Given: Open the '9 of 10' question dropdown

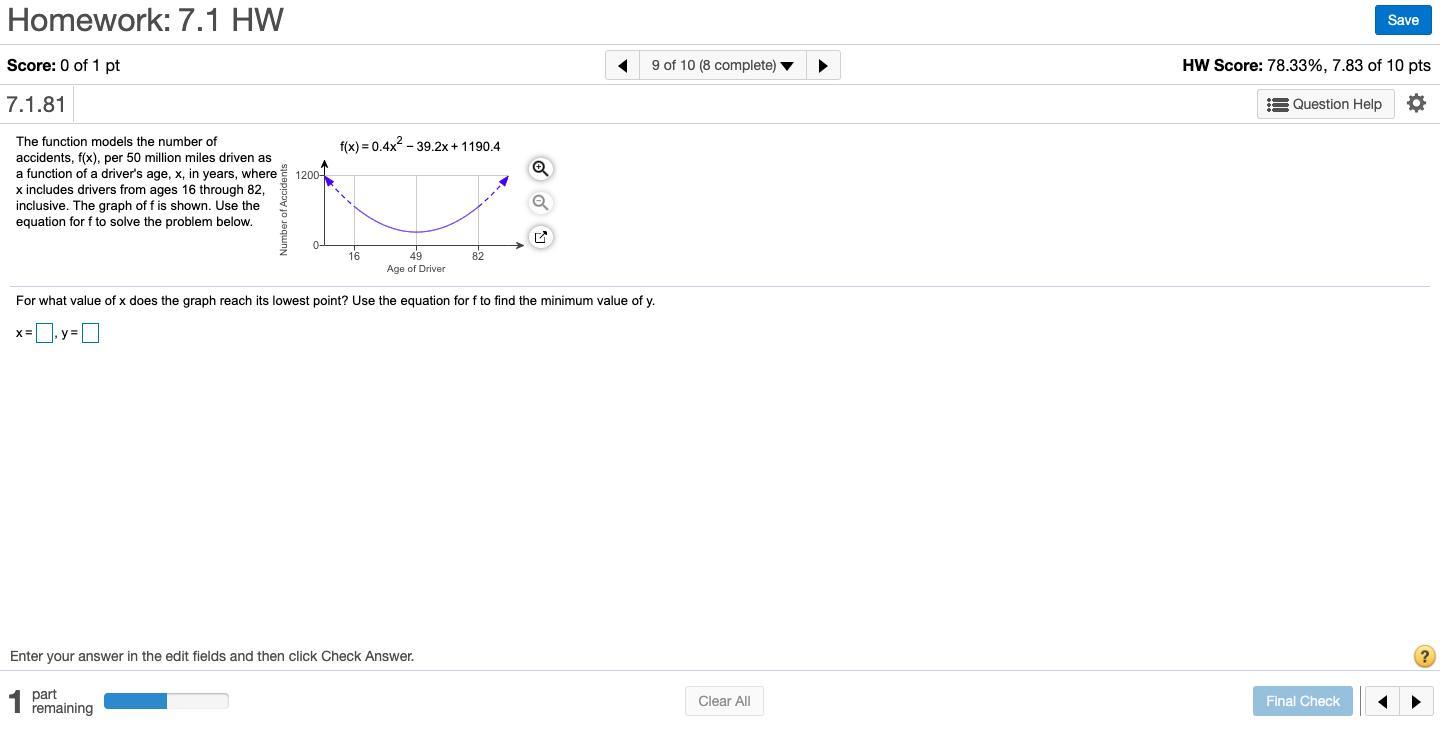Looking at the screenshot, I should tap(722, 65).
